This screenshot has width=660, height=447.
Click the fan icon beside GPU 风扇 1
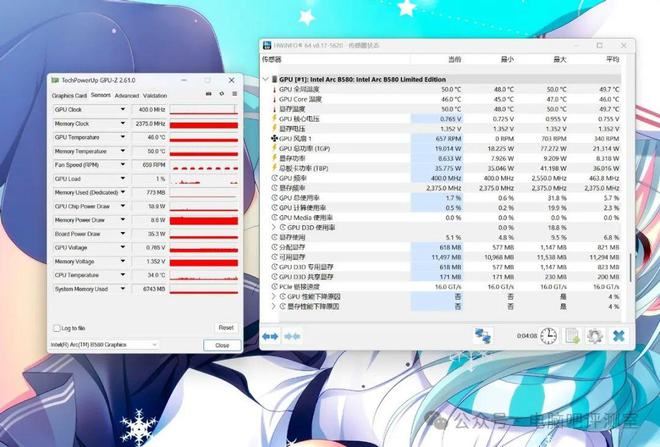[274, 138]
